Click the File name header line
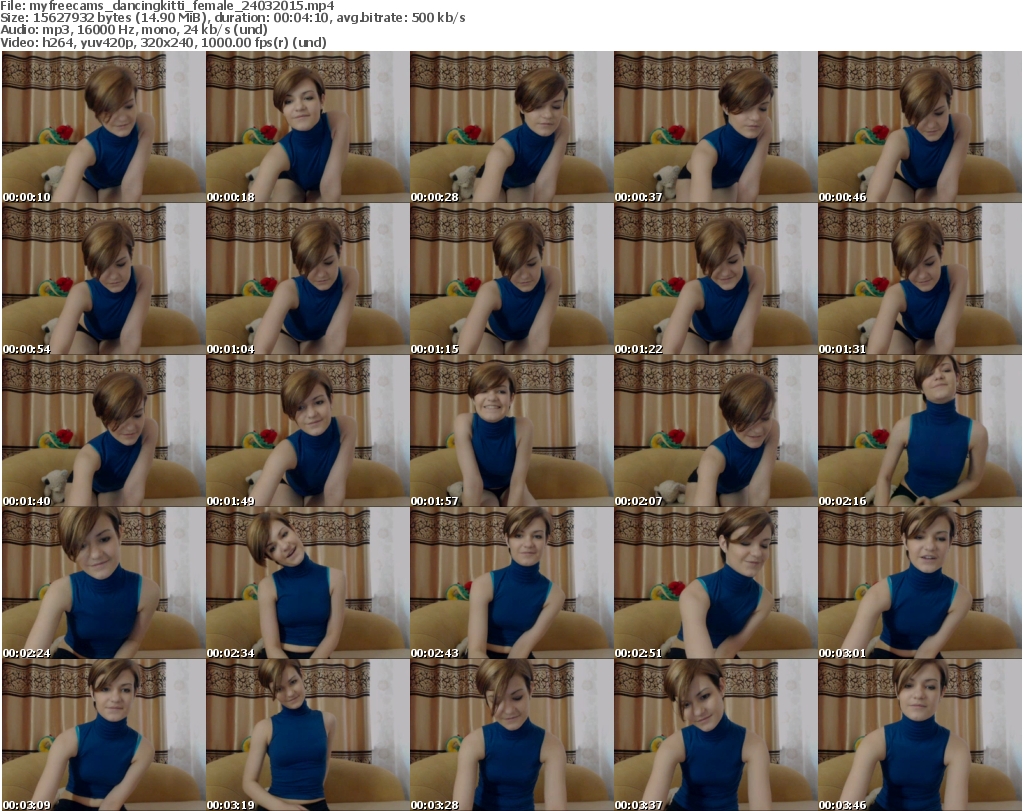The width and height of the screenshot is (1024, 811). pyautogui.click(x=167, y=6)
